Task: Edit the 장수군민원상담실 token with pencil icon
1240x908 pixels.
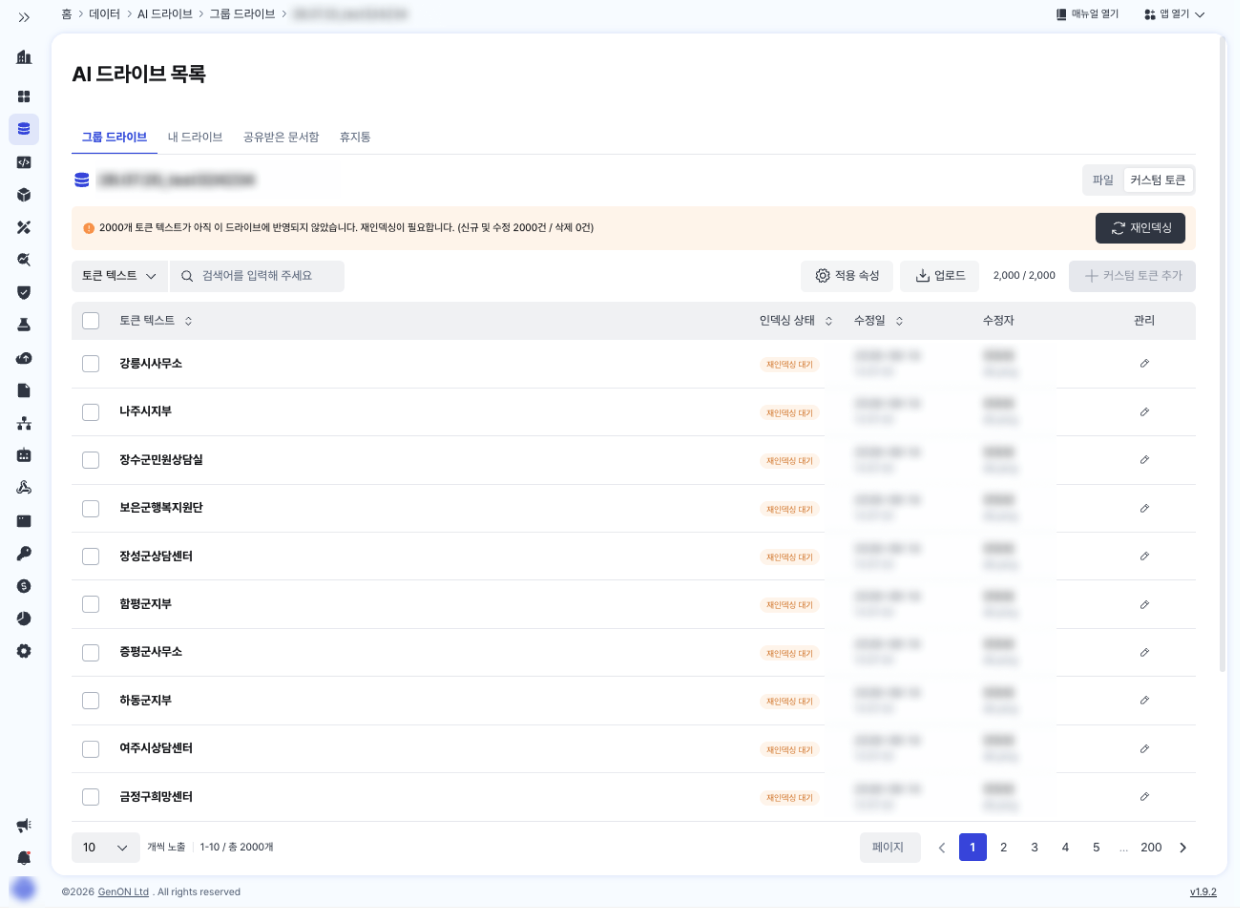Action: pyautogui.click(x=1144, y=460)
